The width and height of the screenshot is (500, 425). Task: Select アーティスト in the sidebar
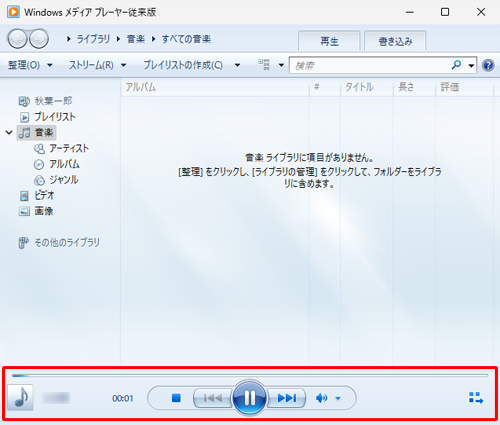click(x=61, y=148)
